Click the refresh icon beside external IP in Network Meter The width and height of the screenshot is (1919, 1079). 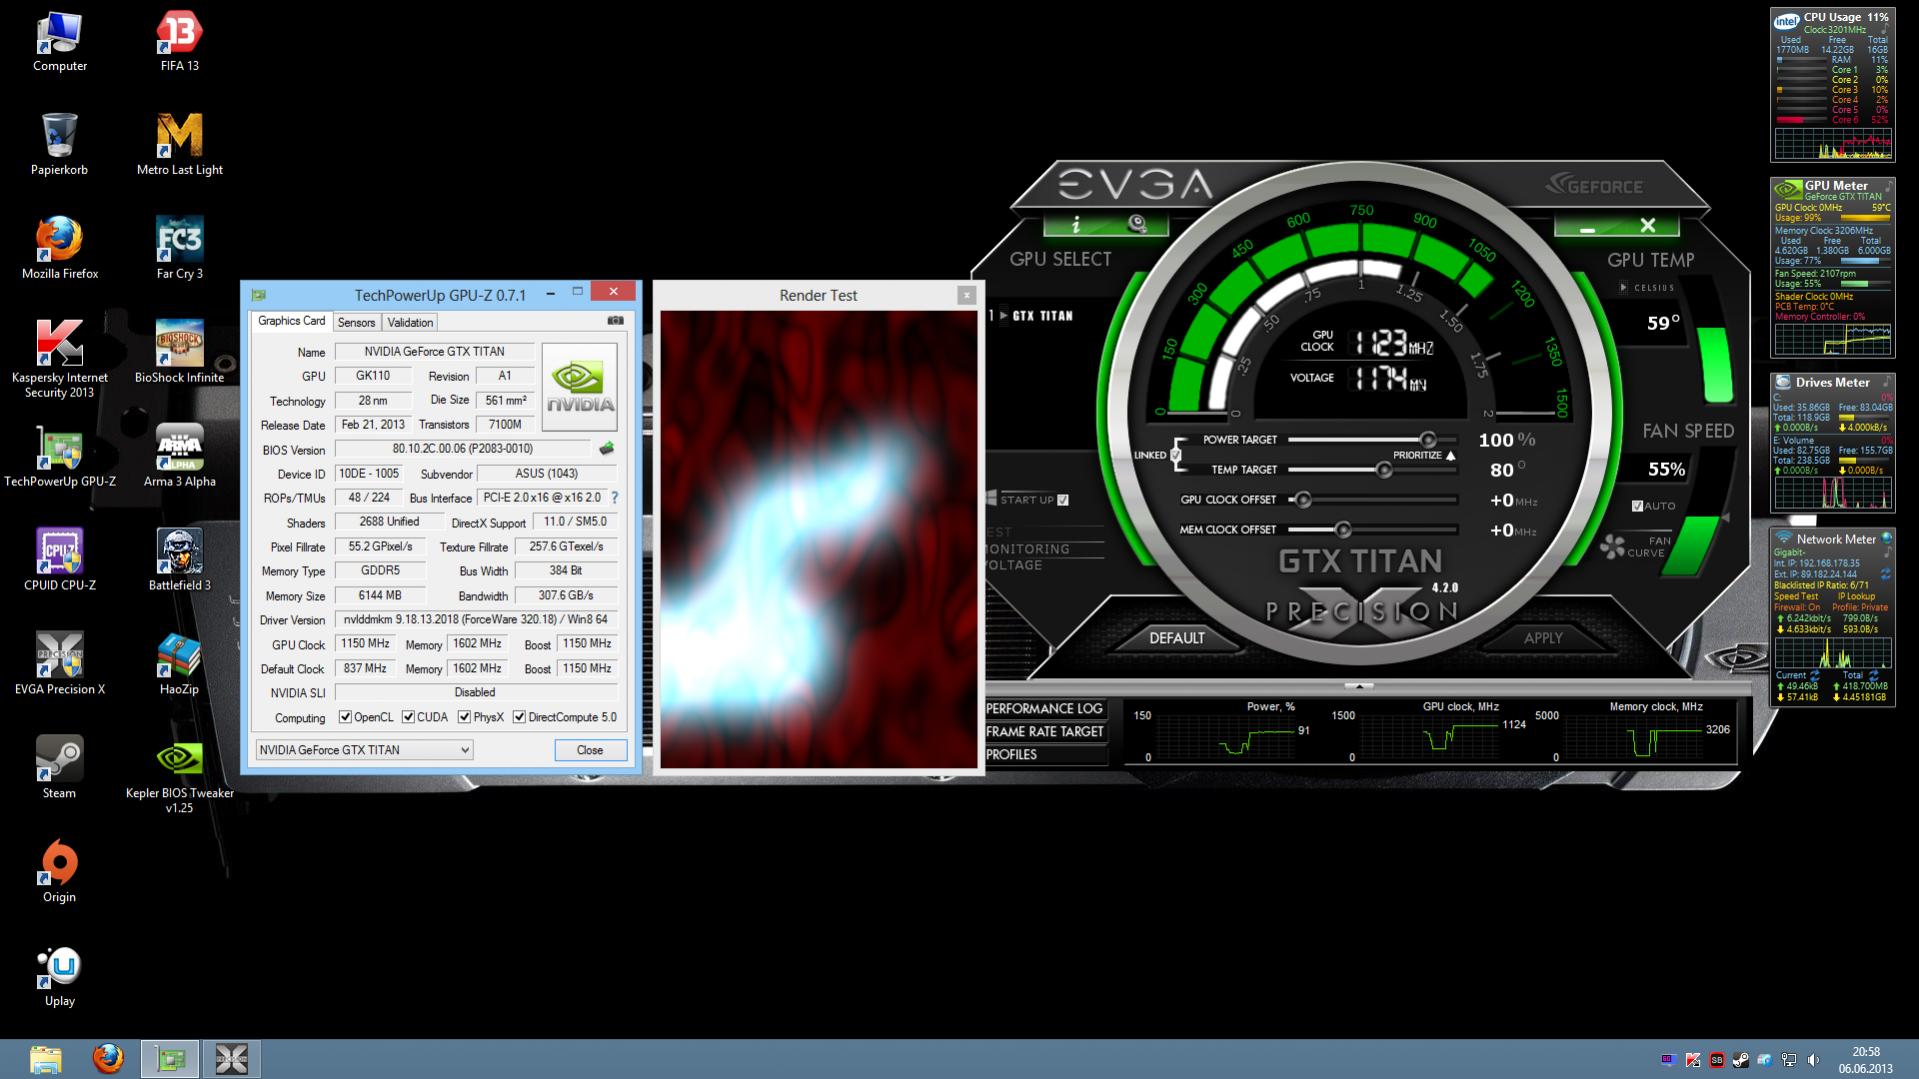tap(1885, 574)
